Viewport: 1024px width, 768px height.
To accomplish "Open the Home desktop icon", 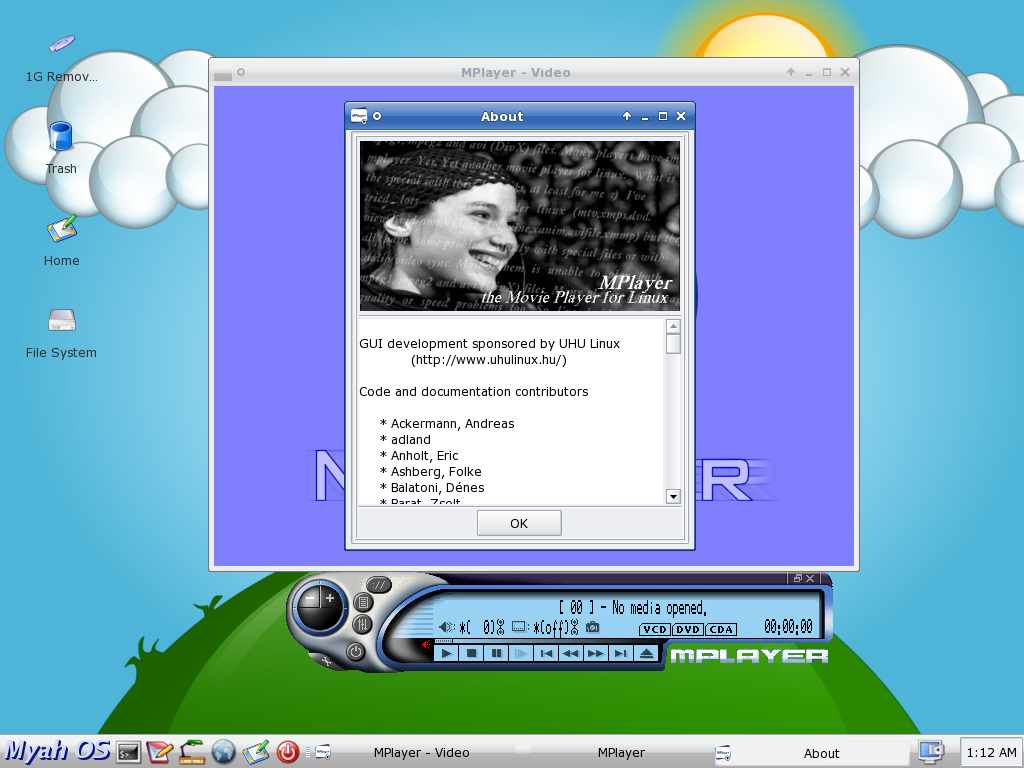I will tap(61, 241).
